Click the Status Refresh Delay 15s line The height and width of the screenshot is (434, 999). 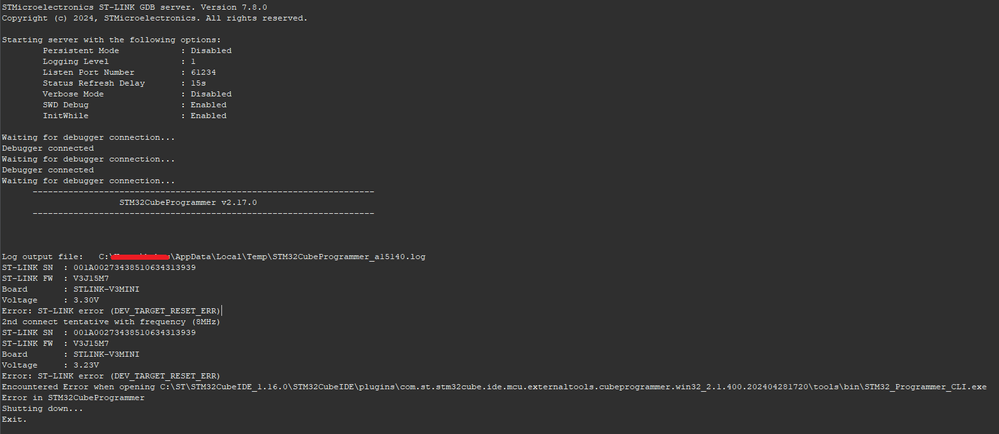click(x=120, y=83)
